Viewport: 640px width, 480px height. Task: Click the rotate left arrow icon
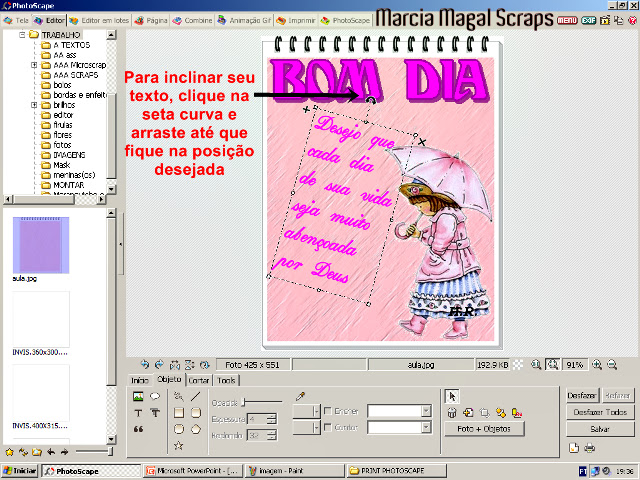coord(144,364)
